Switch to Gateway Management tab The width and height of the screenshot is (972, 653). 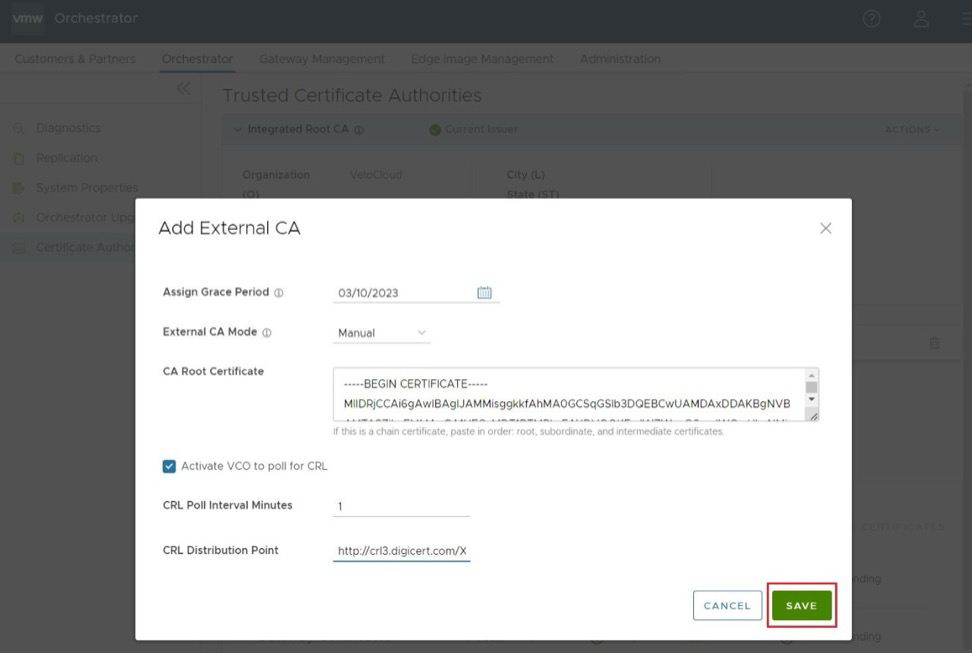tap(321, 59)
